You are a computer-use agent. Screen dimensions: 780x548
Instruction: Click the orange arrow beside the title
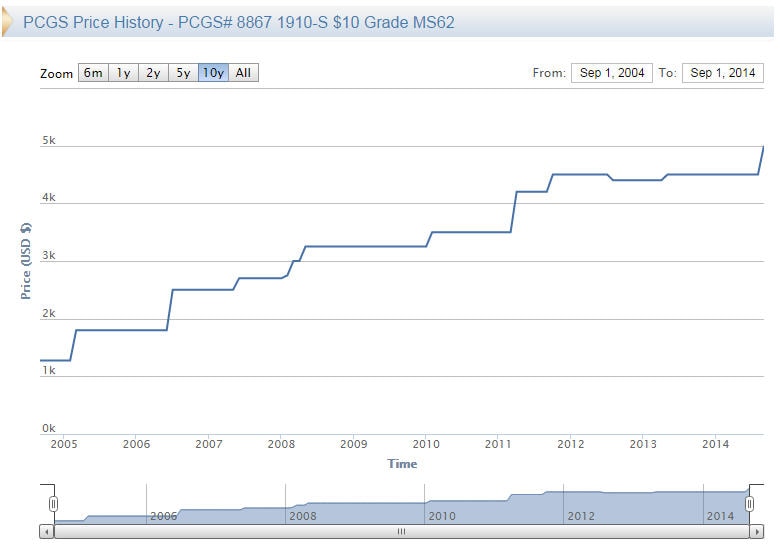8,21
